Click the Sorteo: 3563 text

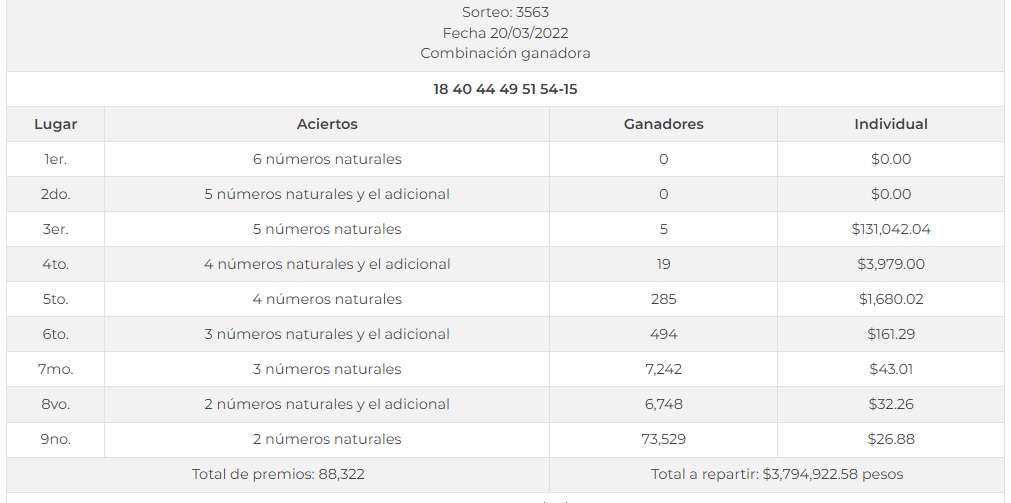tap(505, 13)
